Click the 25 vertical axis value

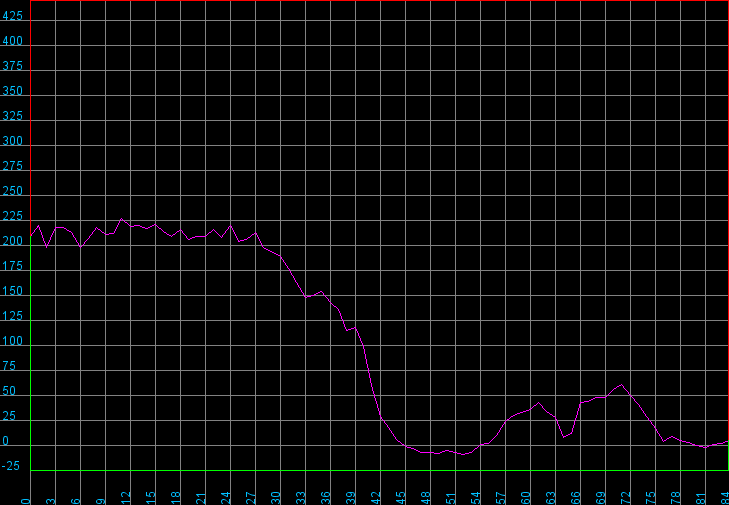(x=9, y=417)
